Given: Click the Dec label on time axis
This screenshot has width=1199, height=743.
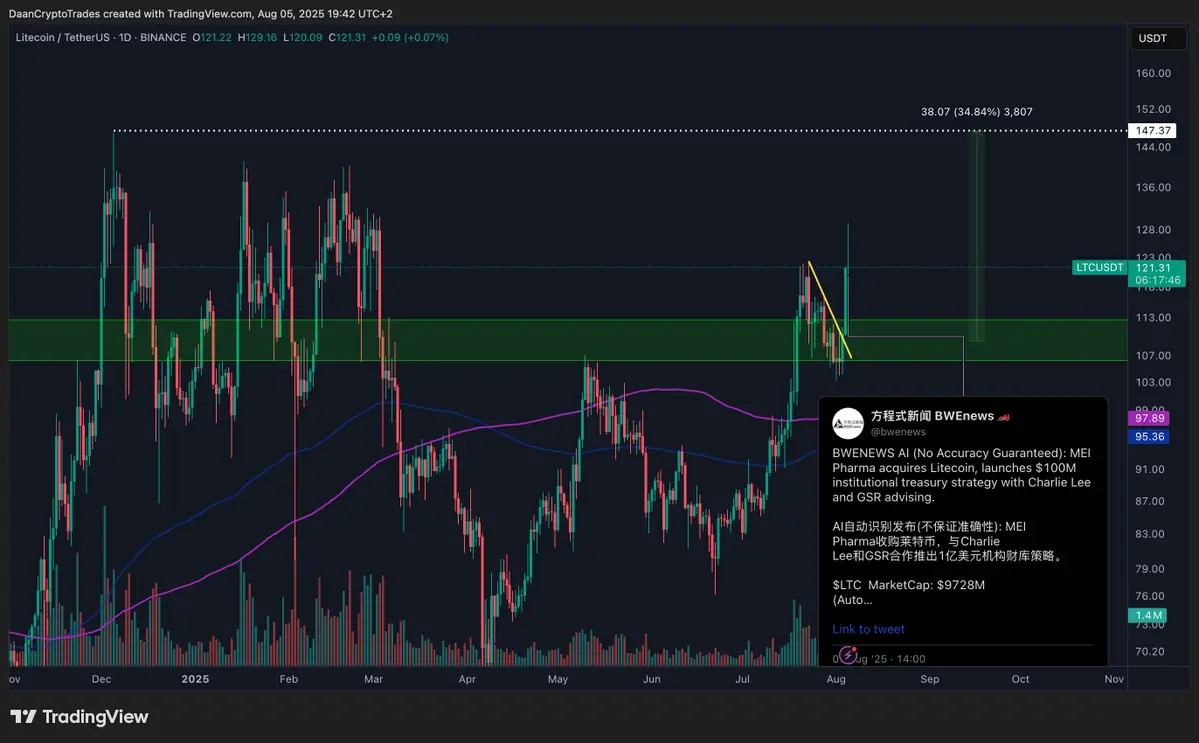Looking at the screenshot, I should coord(101,679).
